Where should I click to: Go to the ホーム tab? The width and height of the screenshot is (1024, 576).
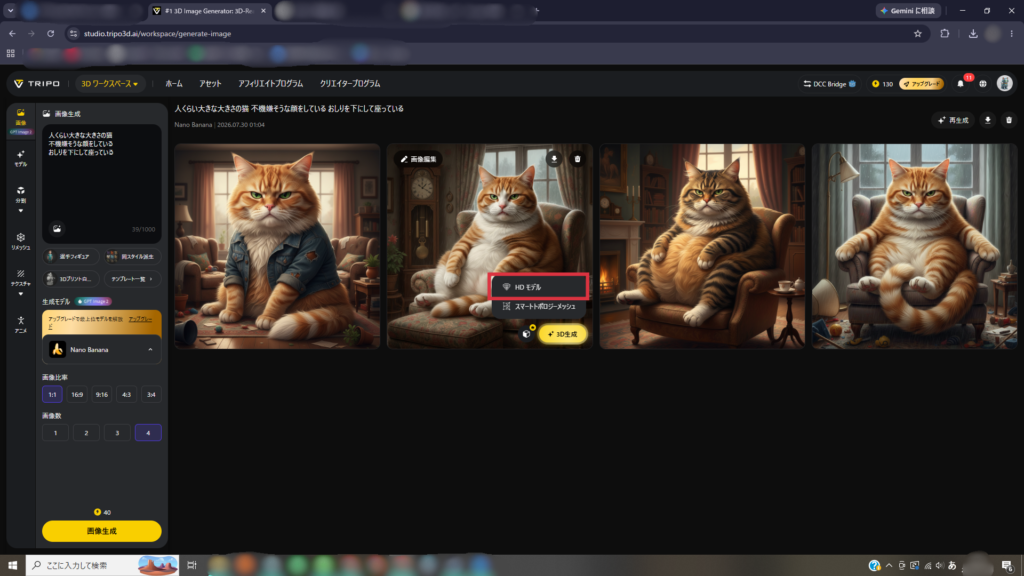(x=174, y=84)
